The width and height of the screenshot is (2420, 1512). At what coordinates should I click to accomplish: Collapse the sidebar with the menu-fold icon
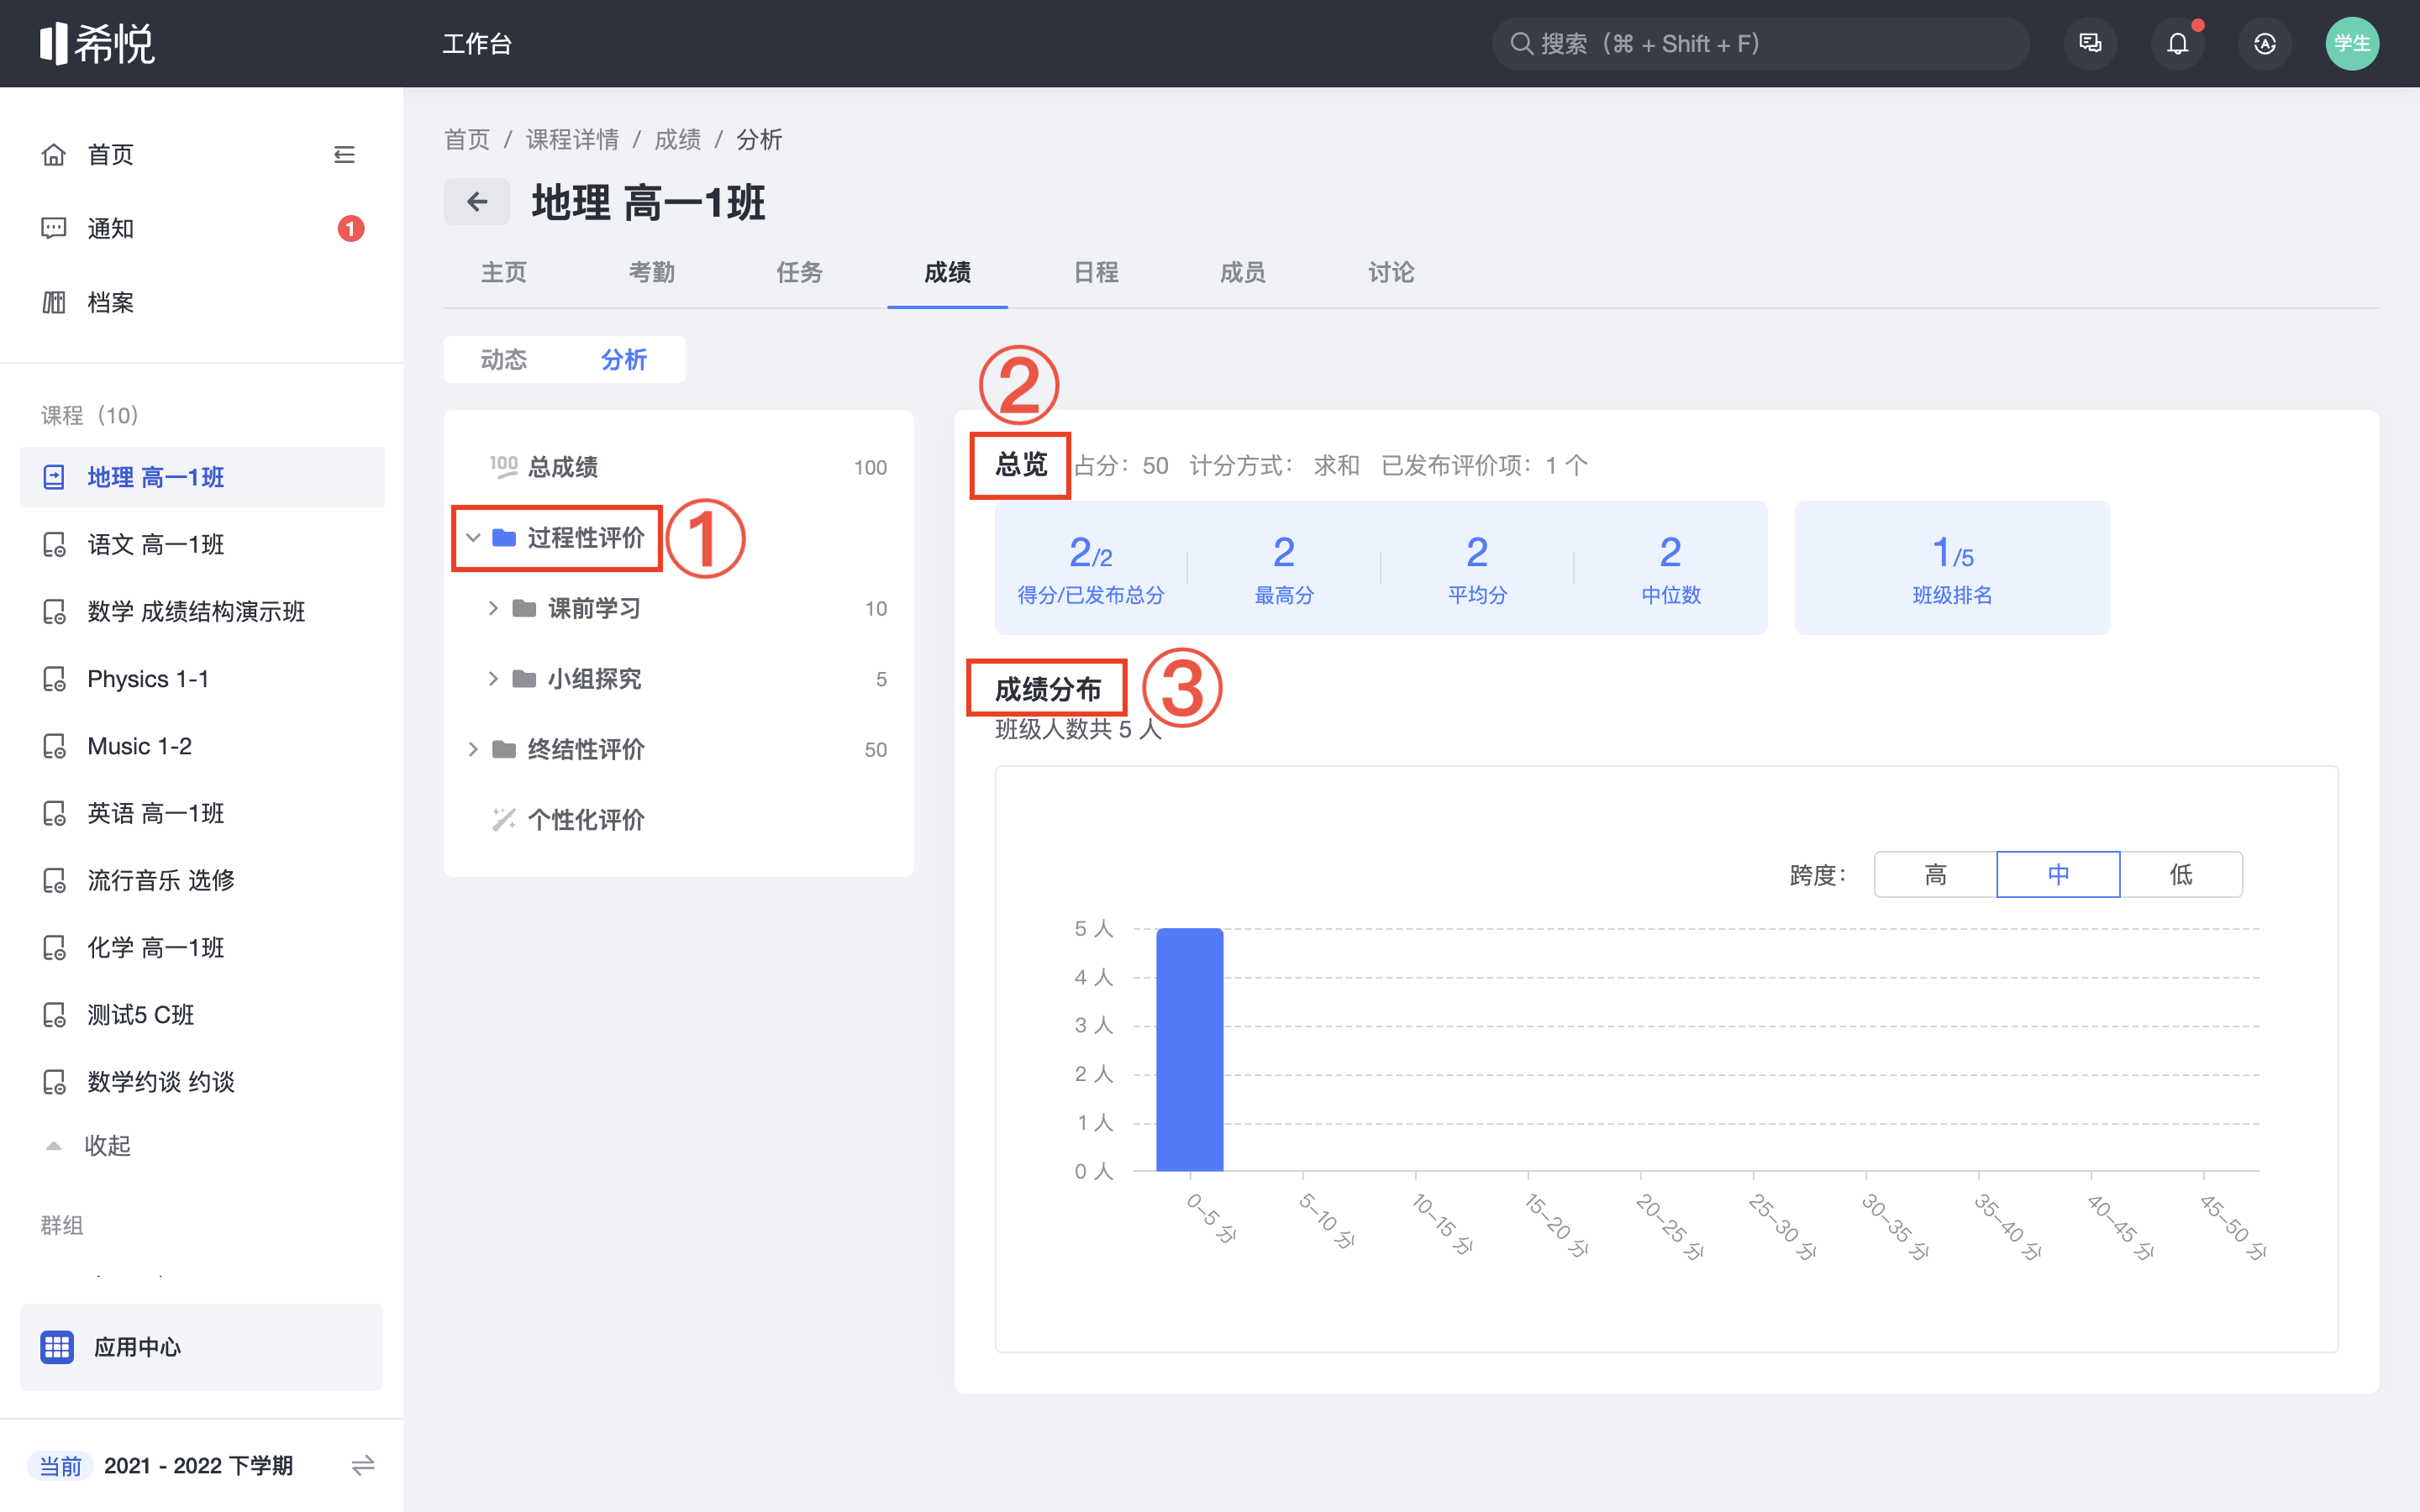344,155
